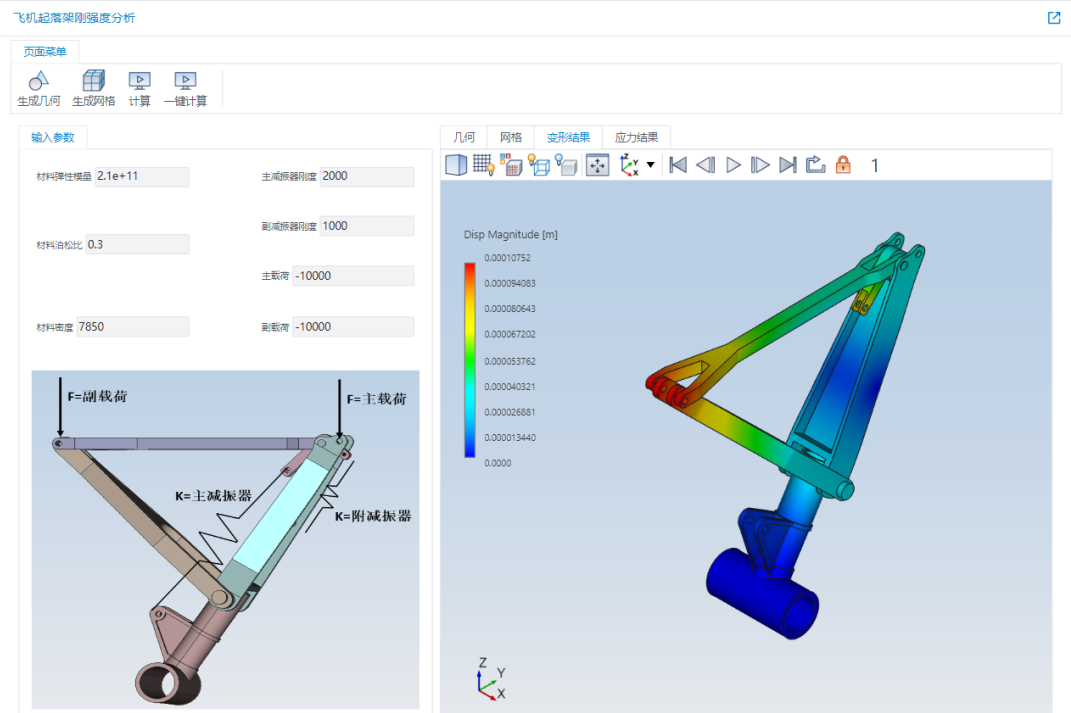Click the fit-to-view arrows icon
The width and height of the screenshot is (1071, 713).
pos(598,165)
